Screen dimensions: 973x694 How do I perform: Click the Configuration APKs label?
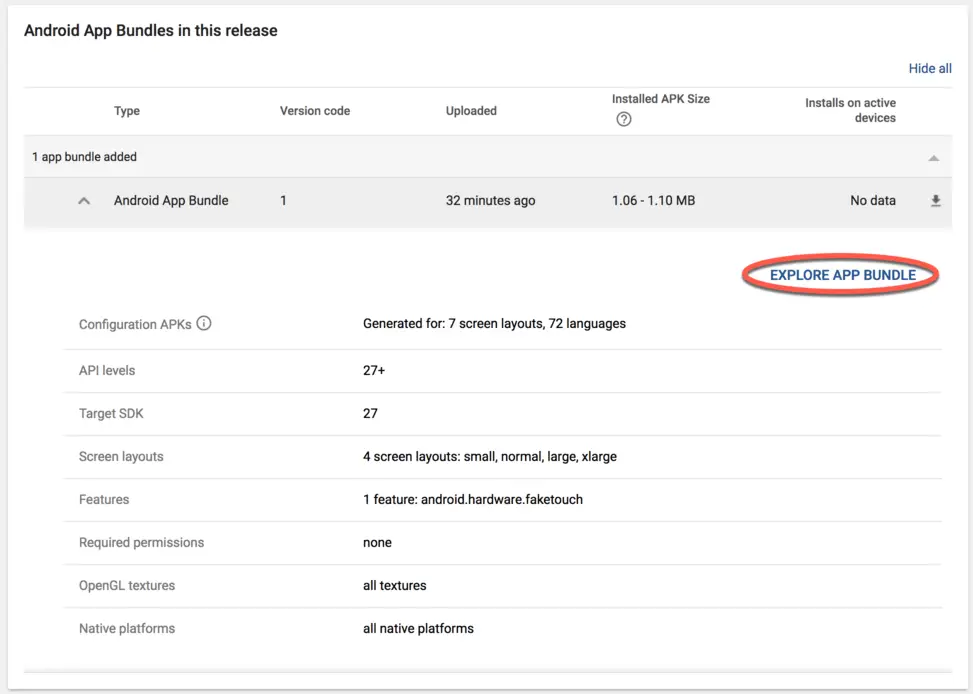pyautogui.click(x=135, y=325)
